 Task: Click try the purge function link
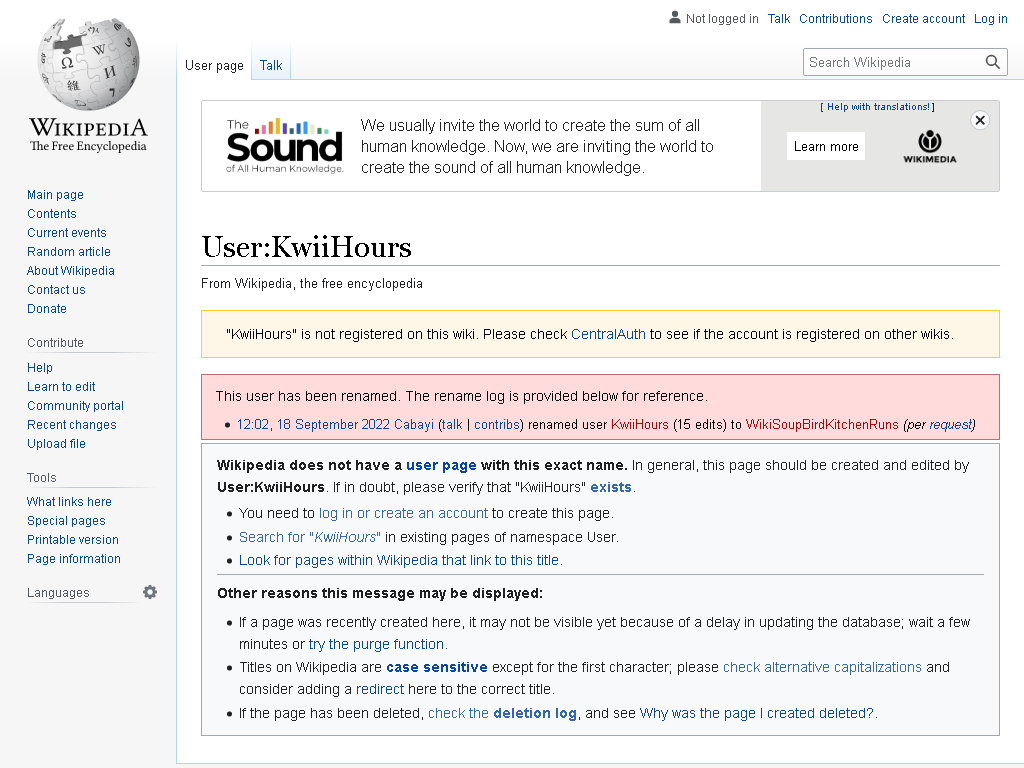coord(376,644)
